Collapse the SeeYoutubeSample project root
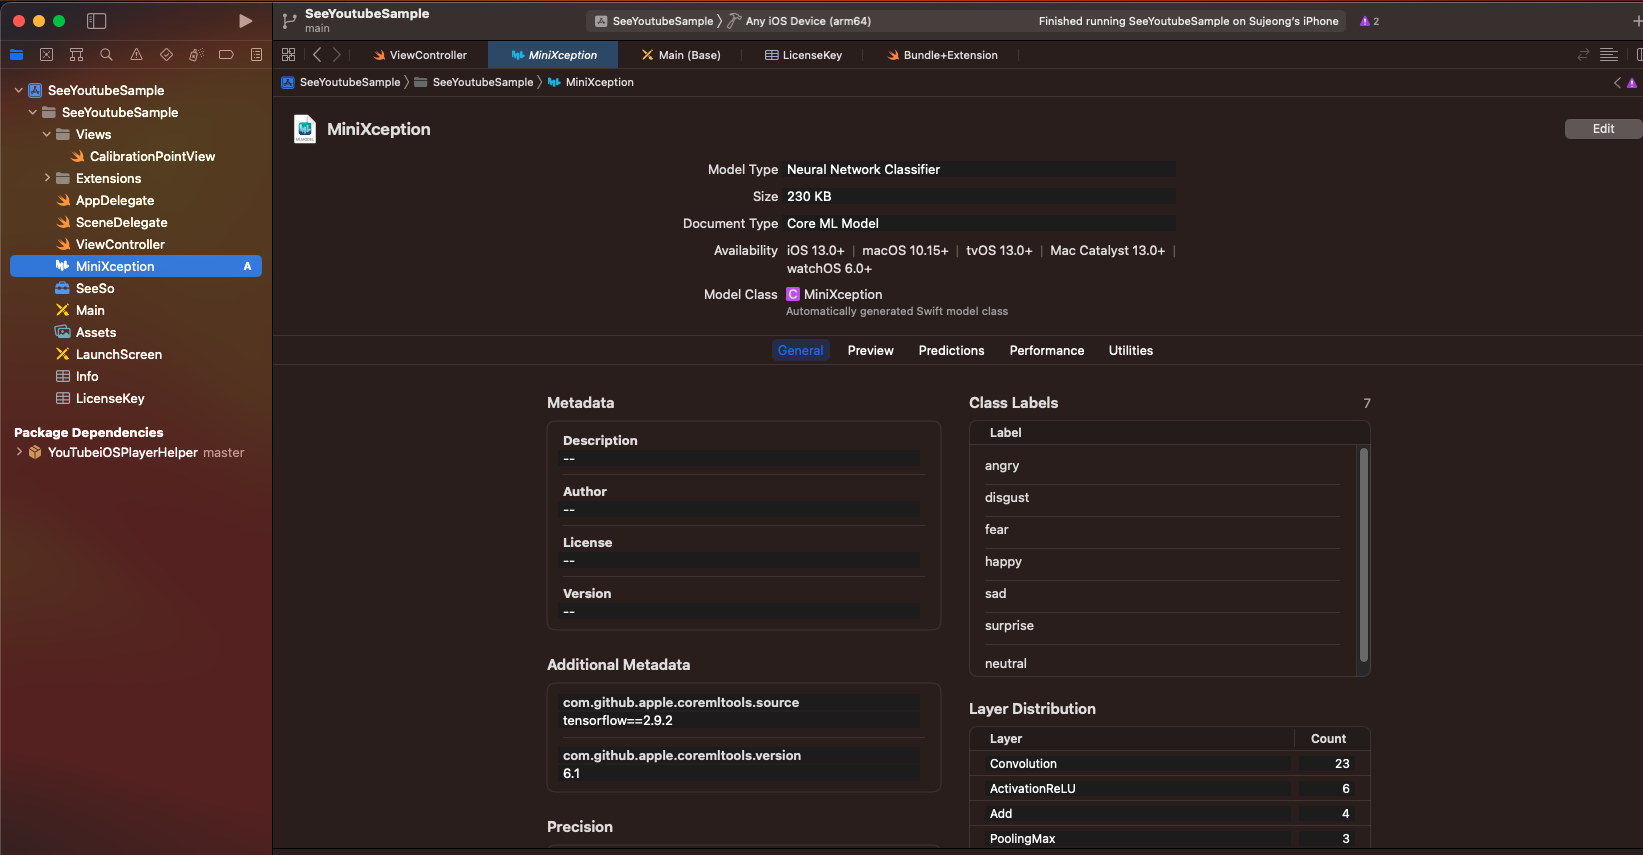1643x855 pixels. point(18,90)
